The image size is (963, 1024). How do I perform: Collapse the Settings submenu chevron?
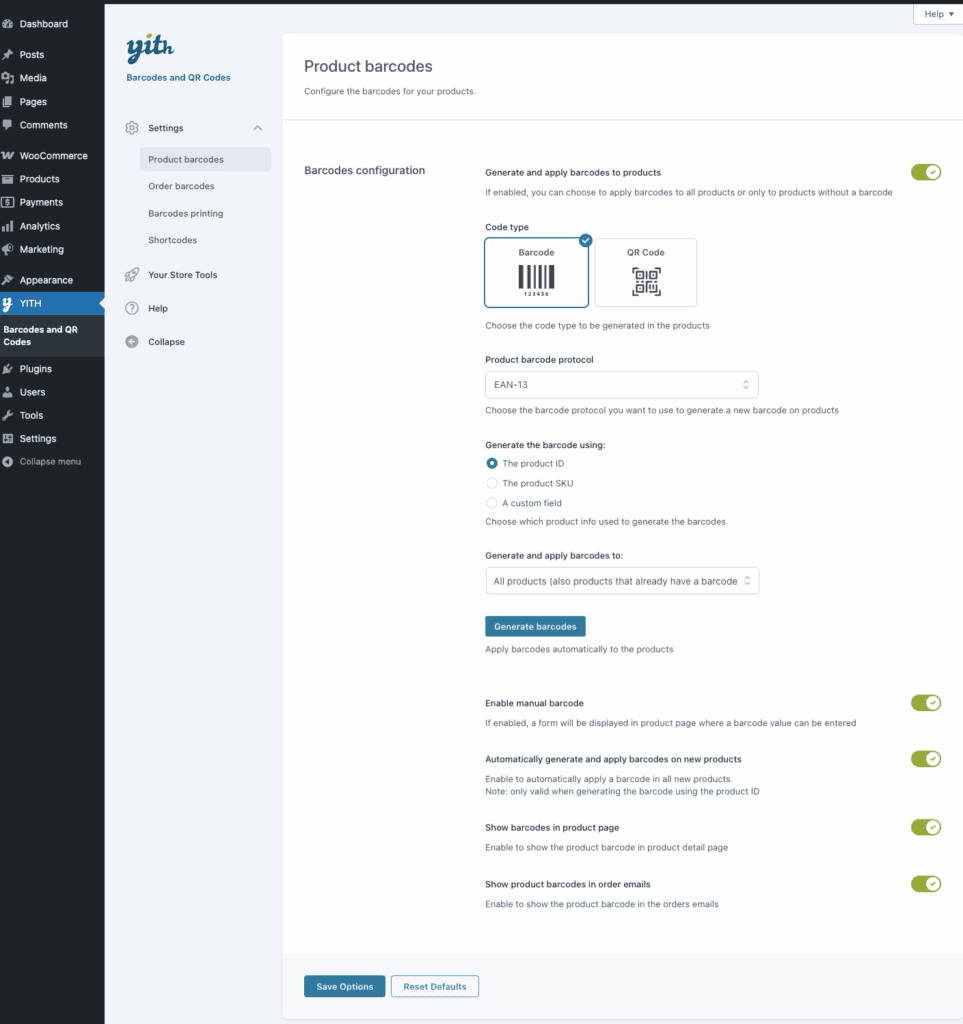click(x=258, y=128)
